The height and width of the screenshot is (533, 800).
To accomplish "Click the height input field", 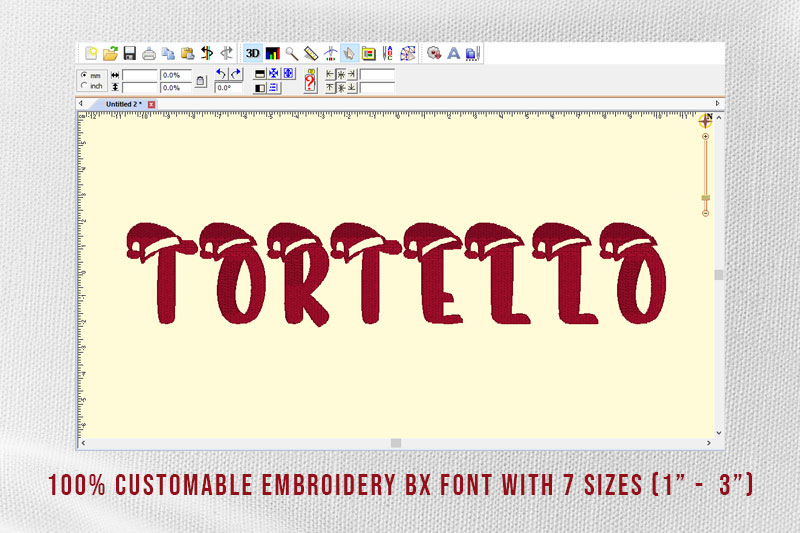I will pyautogui.click(x=139, y=88).
